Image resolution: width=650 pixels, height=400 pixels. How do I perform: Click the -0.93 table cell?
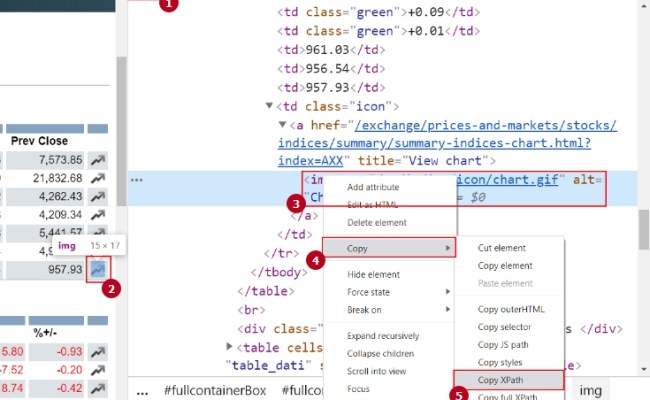click(x=56, y=352)
